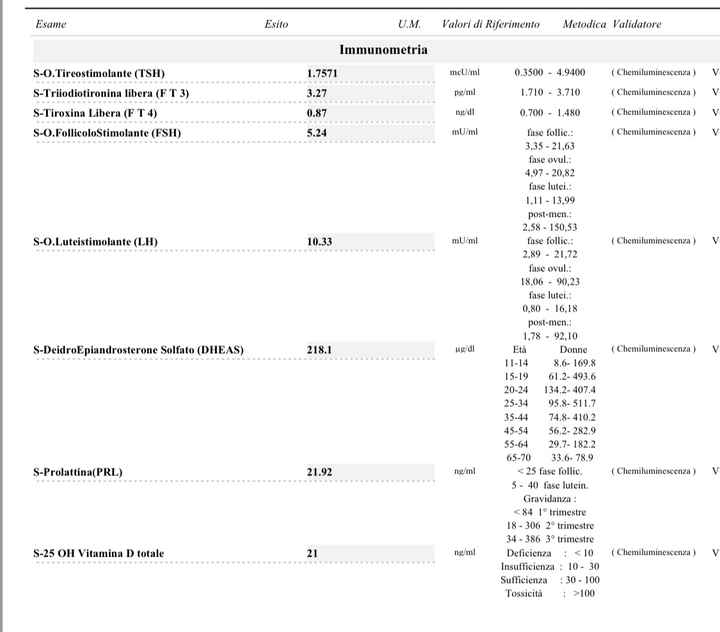
Task: Select the S-Triiodiotironina libera (F T 3) row
Action: [x=111, y=93]
